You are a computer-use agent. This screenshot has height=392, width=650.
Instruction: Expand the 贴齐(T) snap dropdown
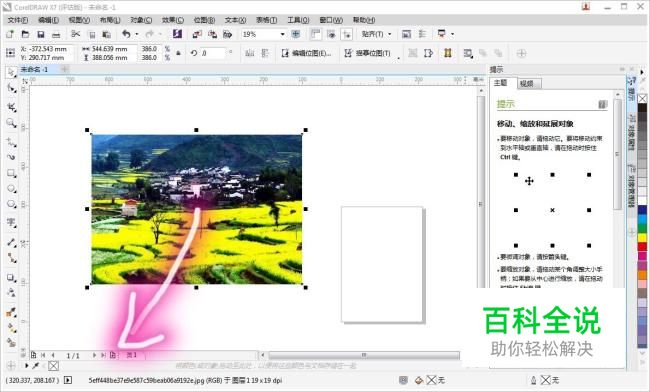pos(389,34)
